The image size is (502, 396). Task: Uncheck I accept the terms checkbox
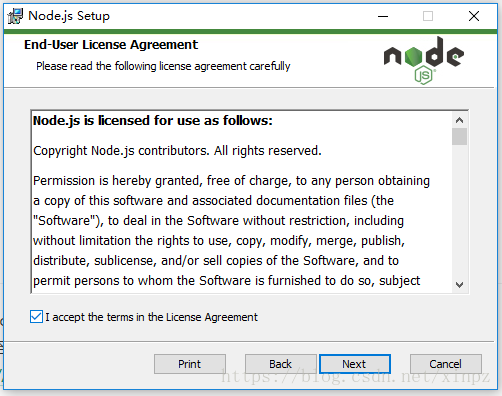[x=36, y=317]
